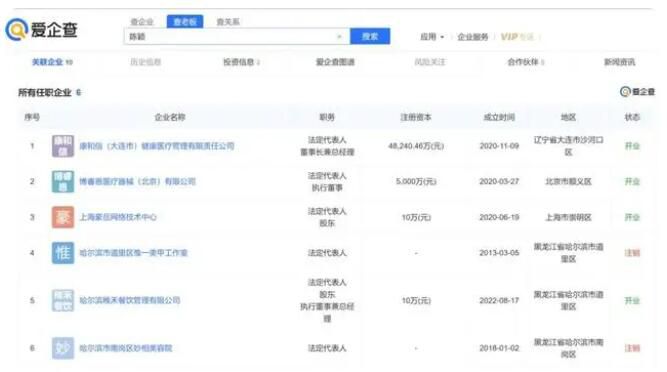Open the teal logo of company row 2
The height and width of the screenshot is (372, 667).
tap(63, 182)
